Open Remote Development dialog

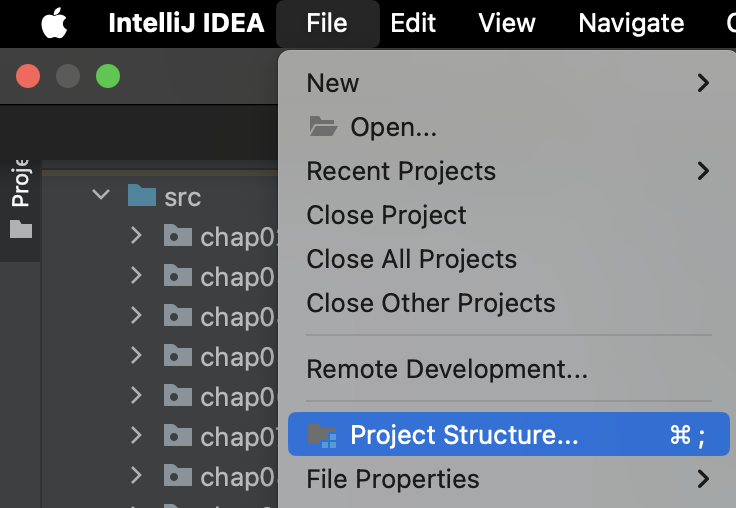[x=446, y=369]
